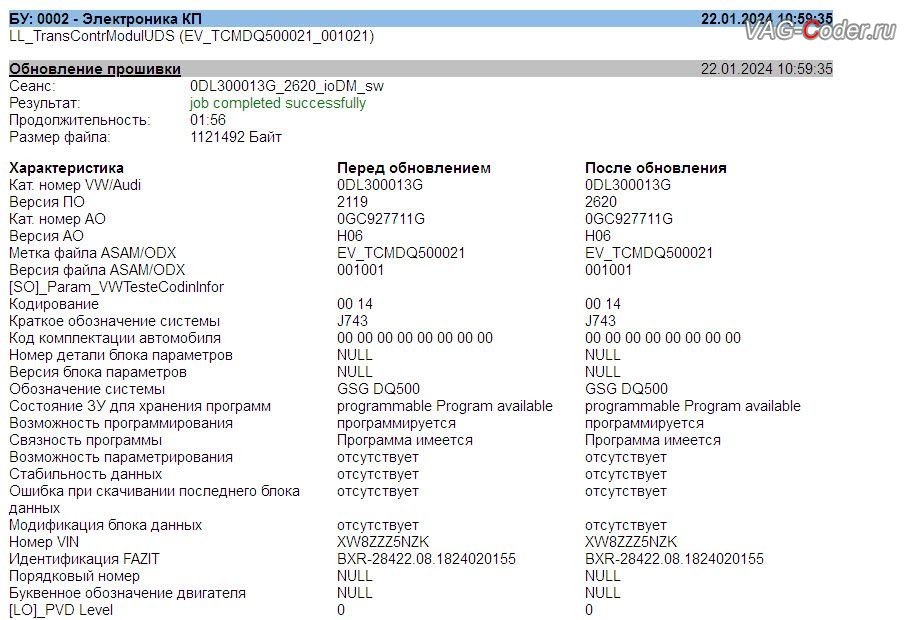Select the line "LL_TransContrModulUDS (EV_TCMDQ500021_001021)"

tap(191, 36)
